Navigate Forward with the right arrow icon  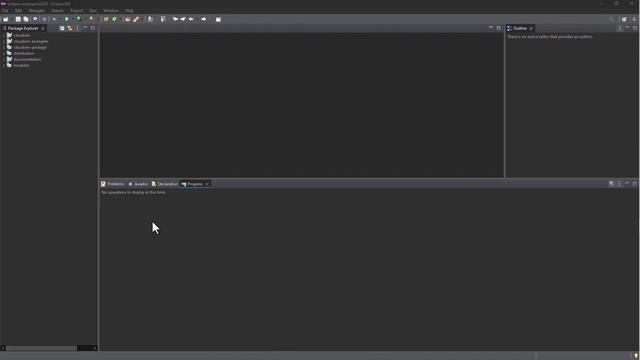(203, 19)
